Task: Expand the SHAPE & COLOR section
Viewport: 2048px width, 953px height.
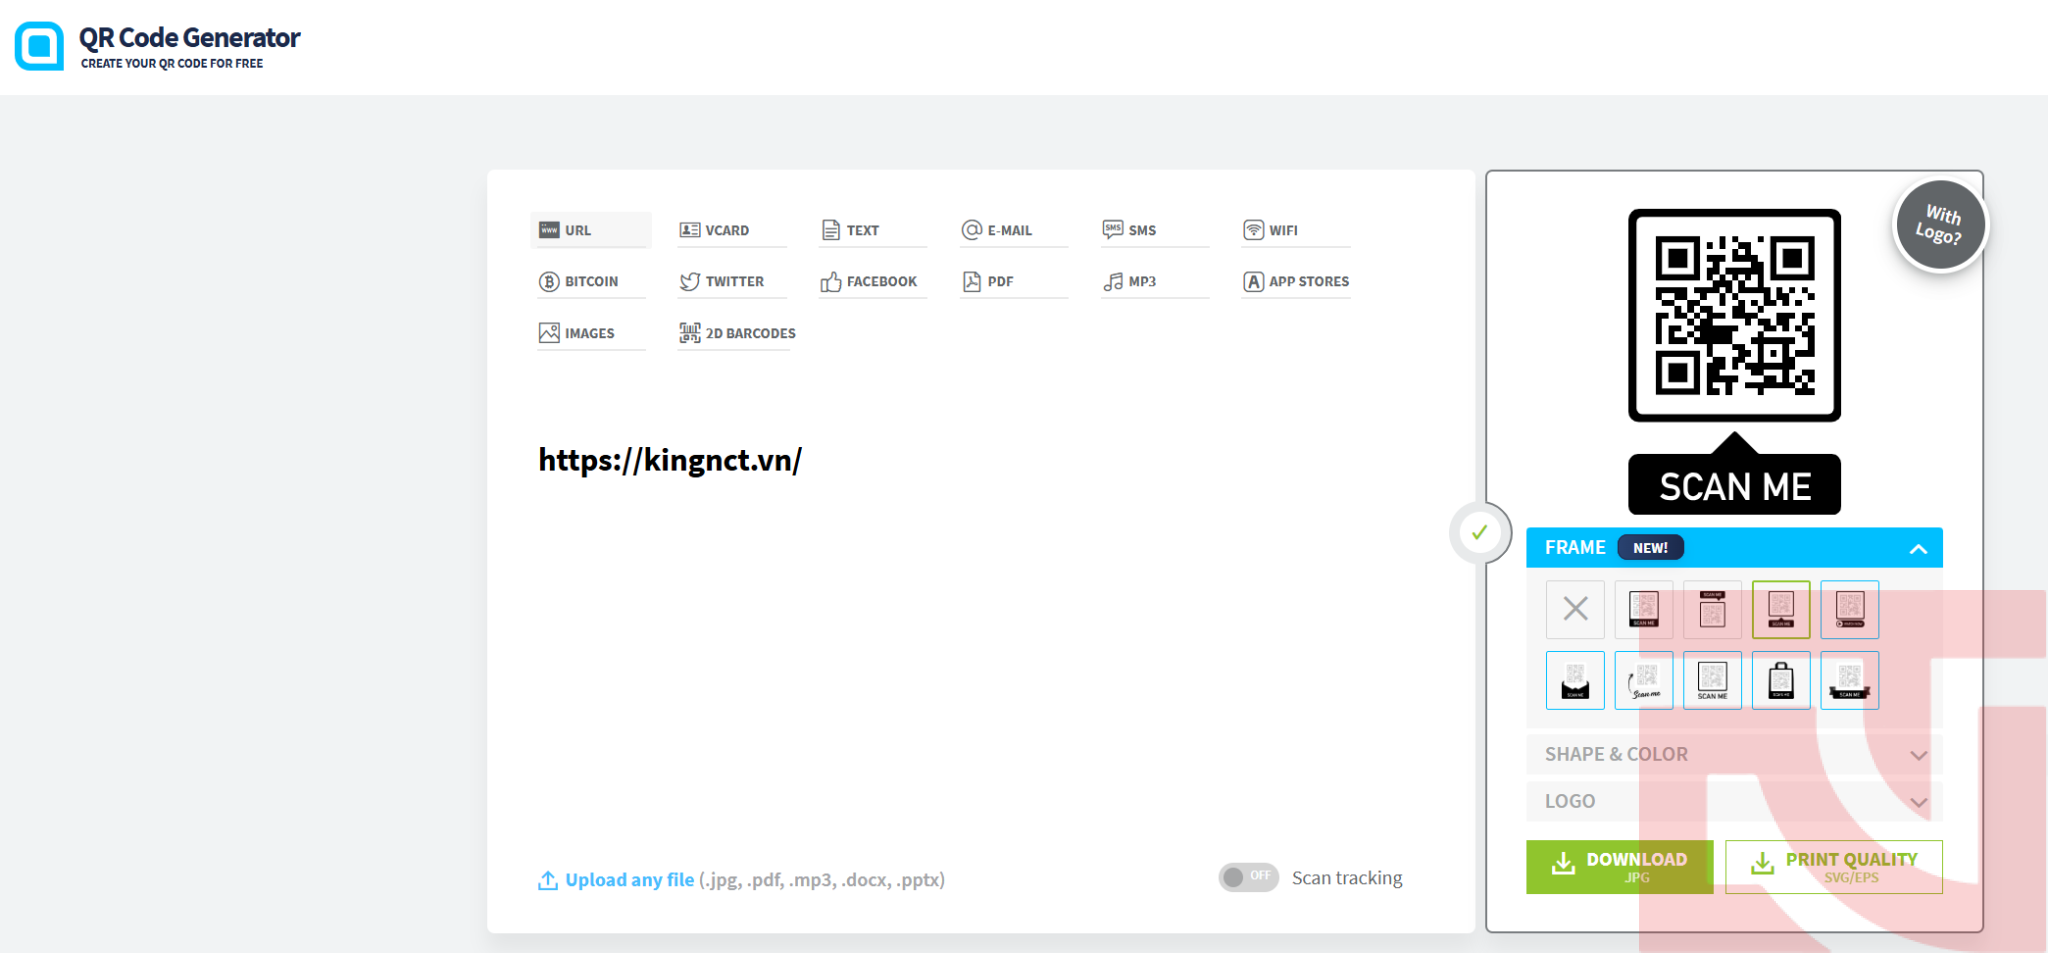Action: click(x=1734, y=755)
